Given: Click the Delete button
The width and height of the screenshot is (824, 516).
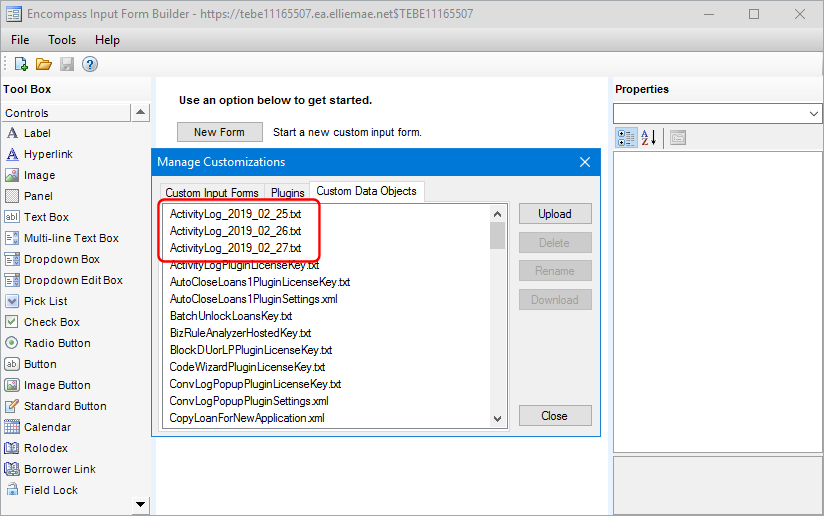Looking at the screenshot, I should pyautogui.click(x=555, y=243).
